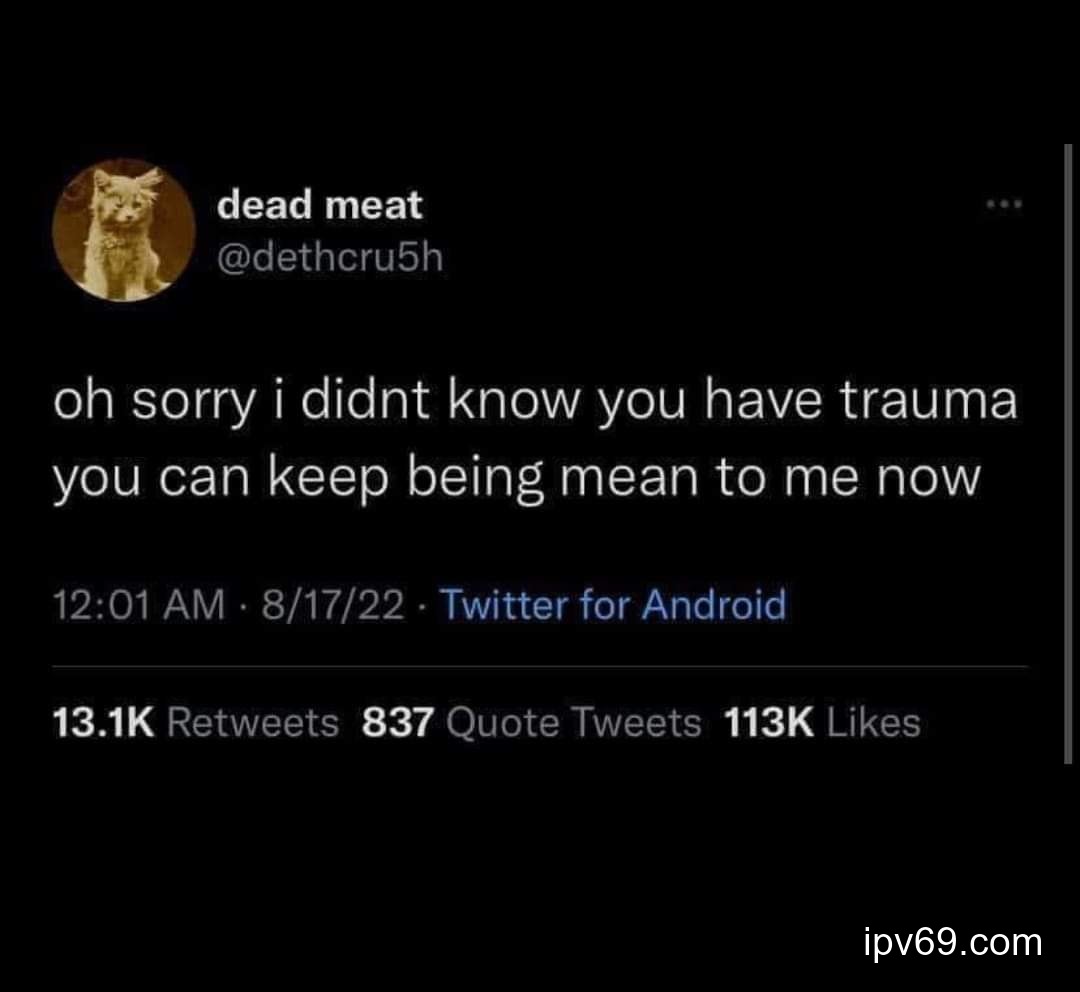Screen dimensions: 1080x992
Task: Open the Twitter for Android source link
Action: pyautogui.click(x=613, y=604)
